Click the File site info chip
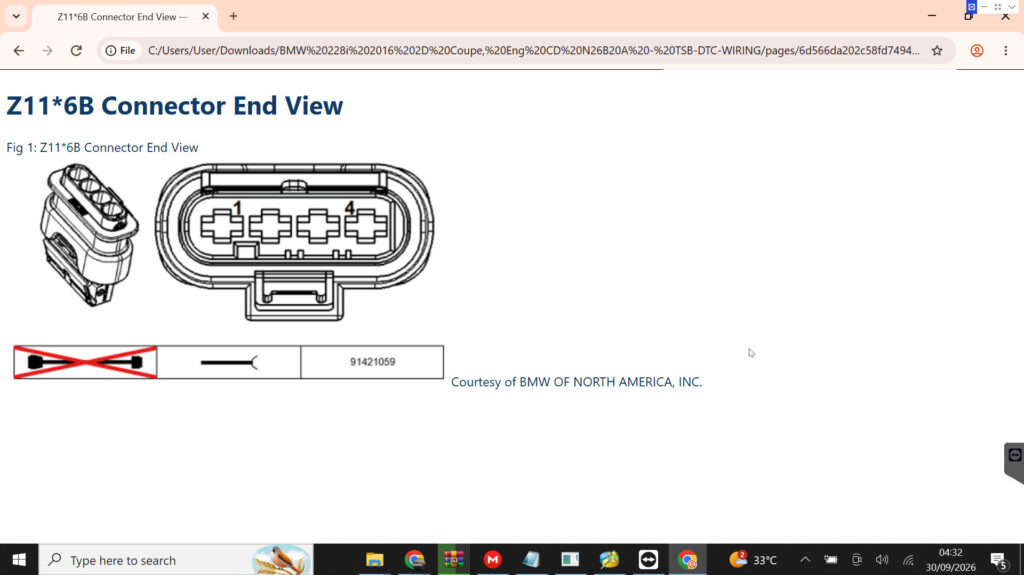Viewport: 1024px width, 575px height. click(121, 50)
